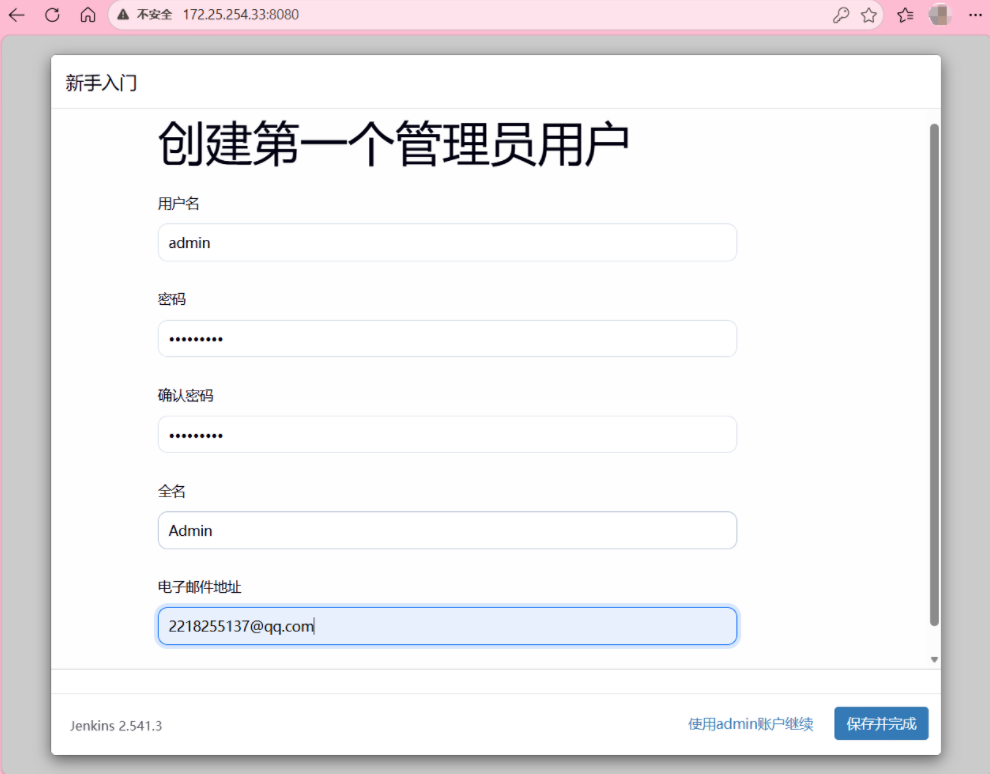Open browser settings and more menu
This screenshot has height=774, width=990.
click(975, 15)
